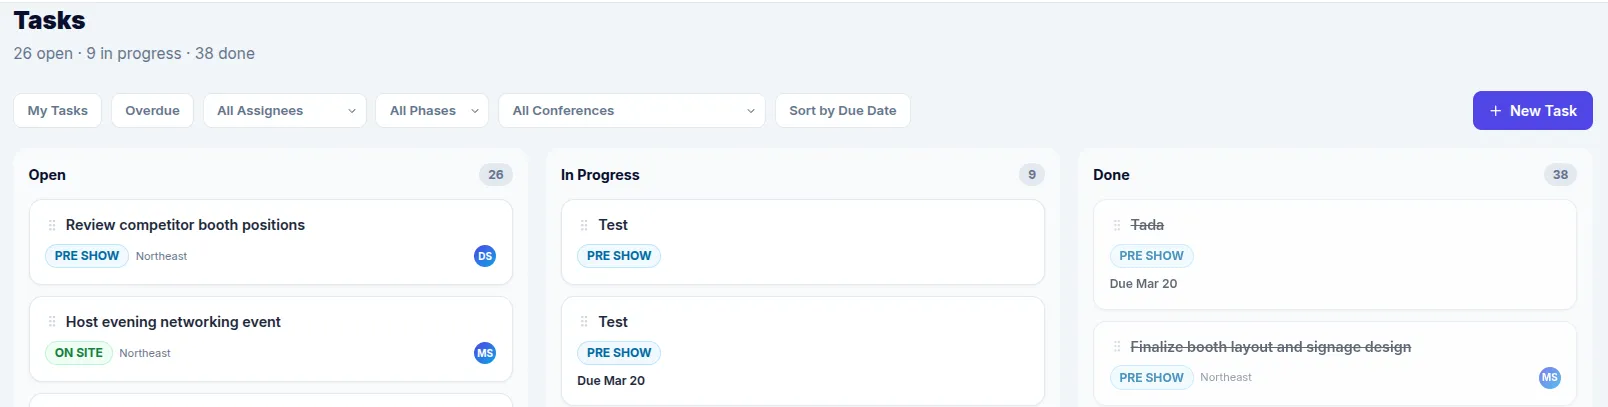Click drag handle on Finalize booth layout card
1608x407 pixels.
pyautogui.click(x=1117, y=347)
